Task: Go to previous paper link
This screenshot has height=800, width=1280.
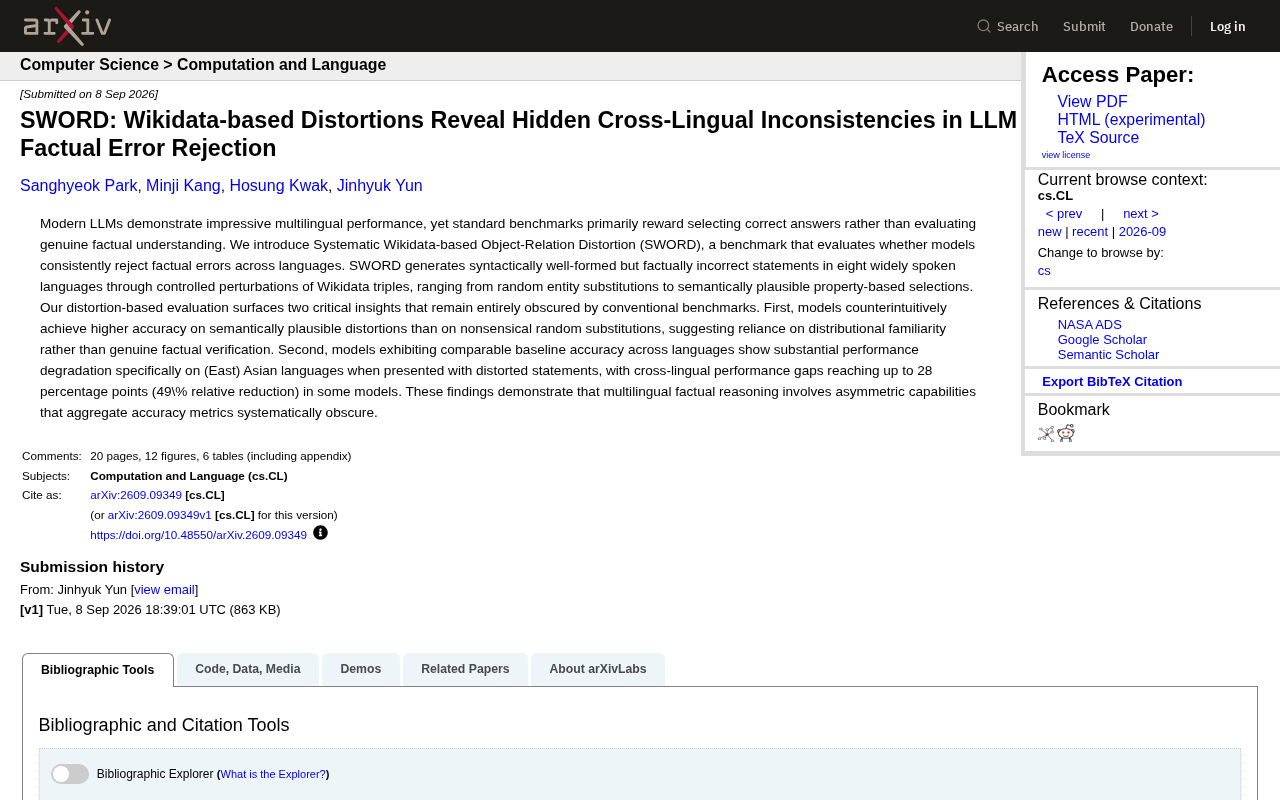Action: point(1064,214)
